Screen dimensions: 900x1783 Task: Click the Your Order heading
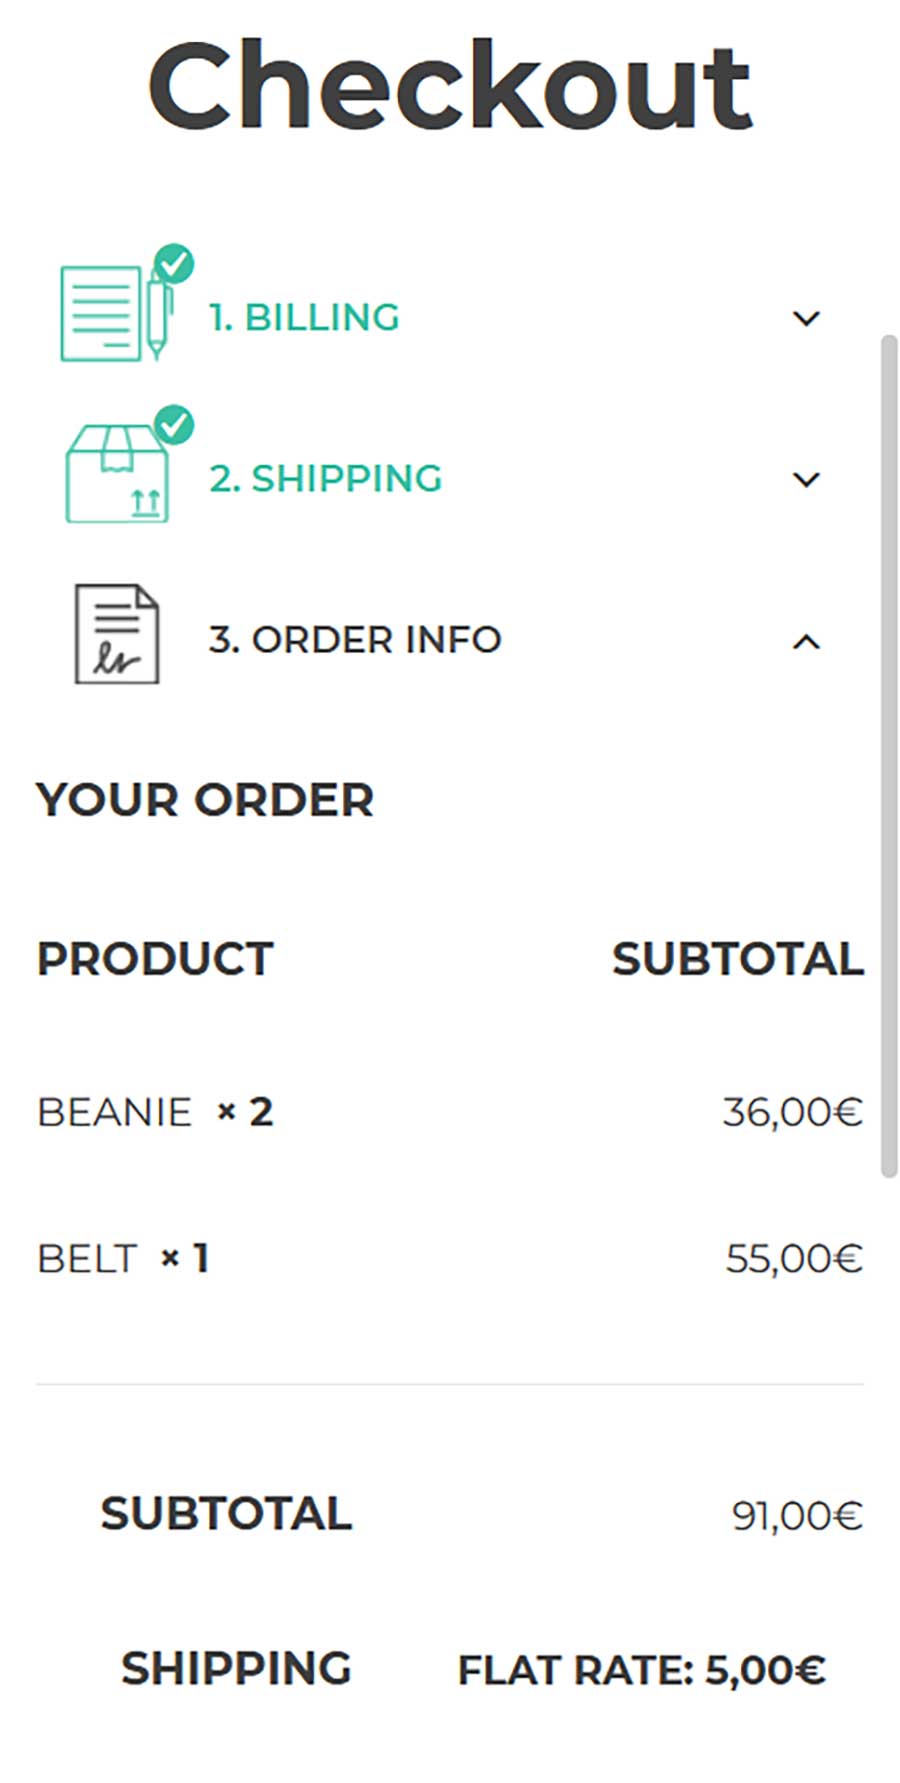pos(205,800)
